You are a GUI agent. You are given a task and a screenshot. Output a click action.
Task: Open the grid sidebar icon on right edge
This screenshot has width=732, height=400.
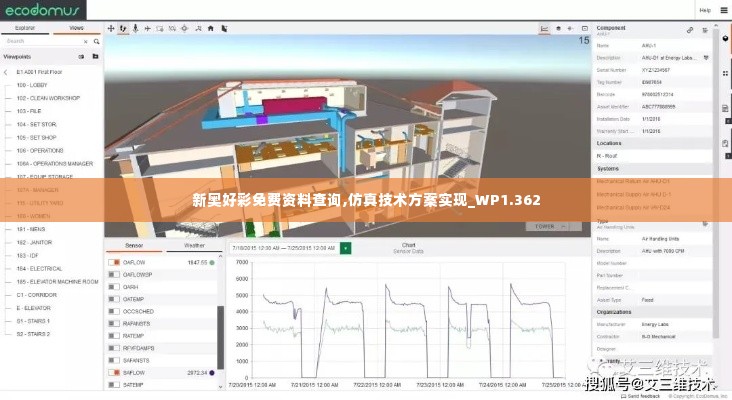pyautogui.click(x=725, y=73)
